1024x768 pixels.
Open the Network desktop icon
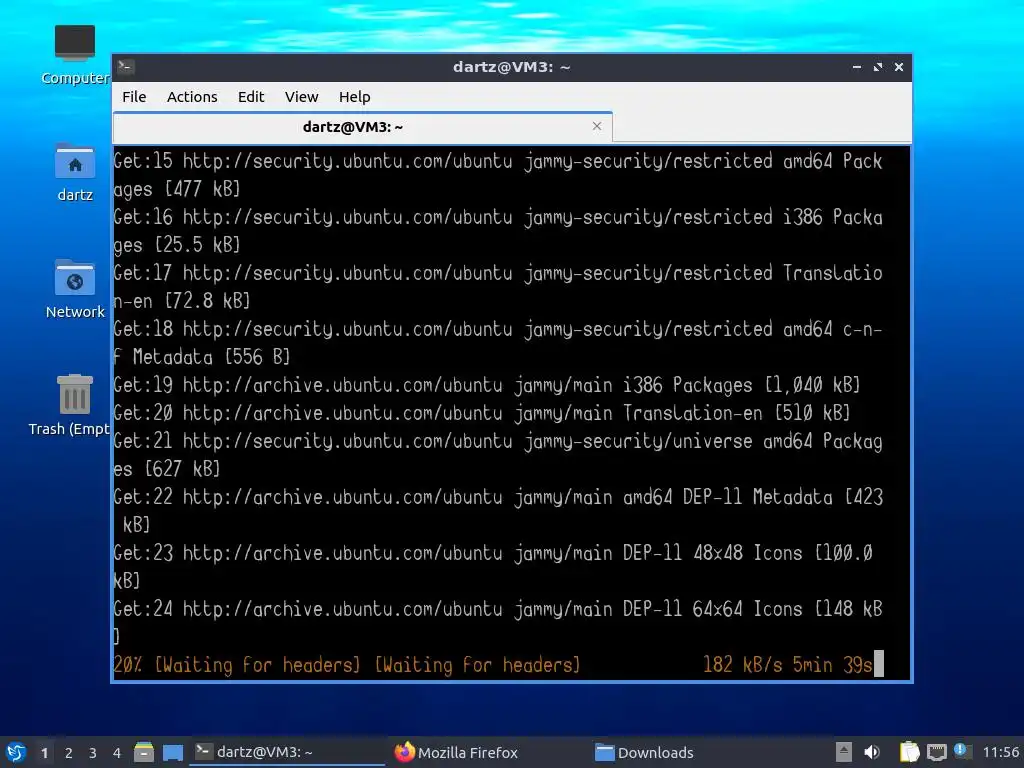point(74,289)
